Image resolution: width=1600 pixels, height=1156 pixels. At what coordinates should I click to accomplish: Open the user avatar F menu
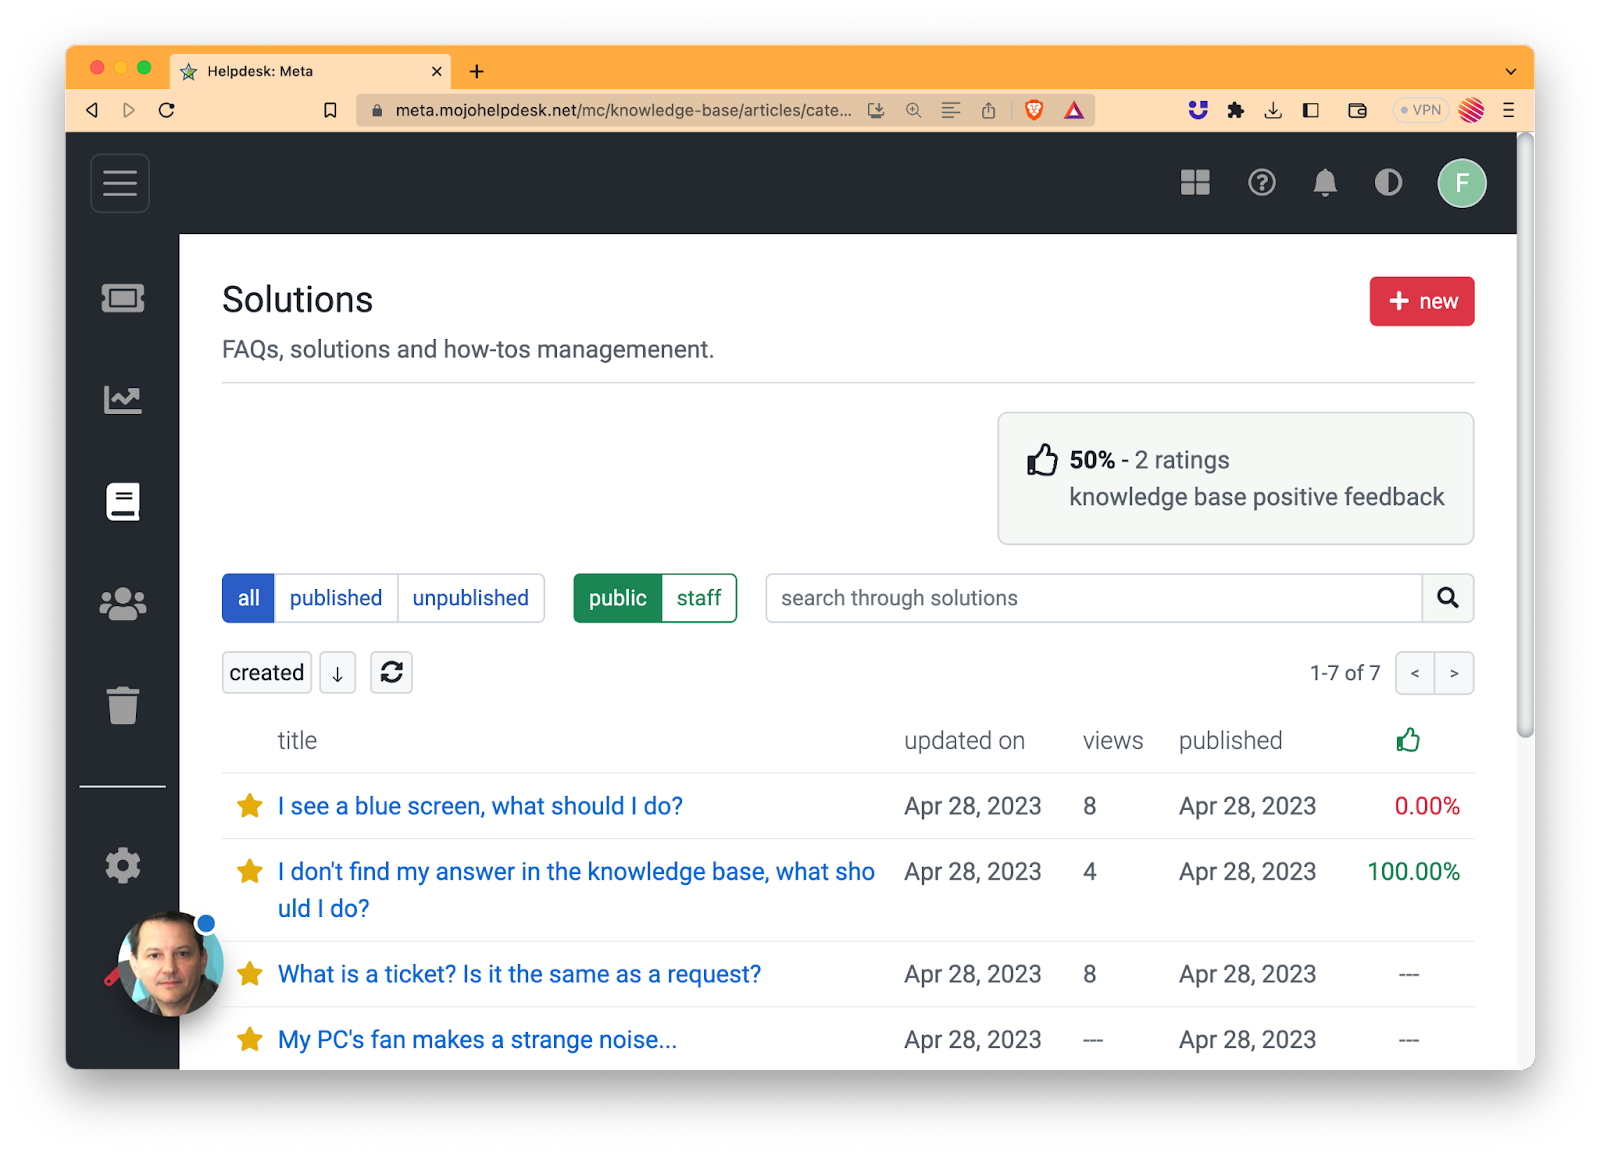tap(1462, 183)
